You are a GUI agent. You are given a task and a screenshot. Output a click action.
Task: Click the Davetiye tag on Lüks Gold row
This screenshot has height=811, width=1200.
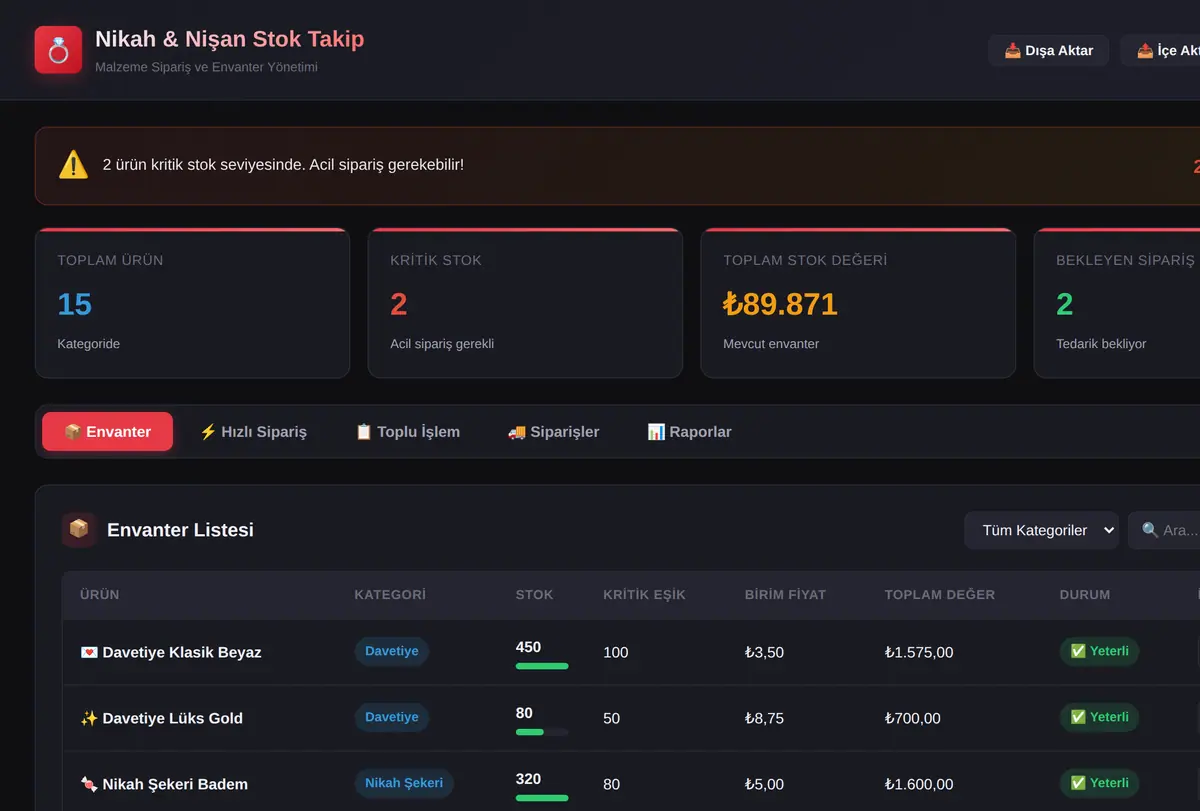point(392,717)
